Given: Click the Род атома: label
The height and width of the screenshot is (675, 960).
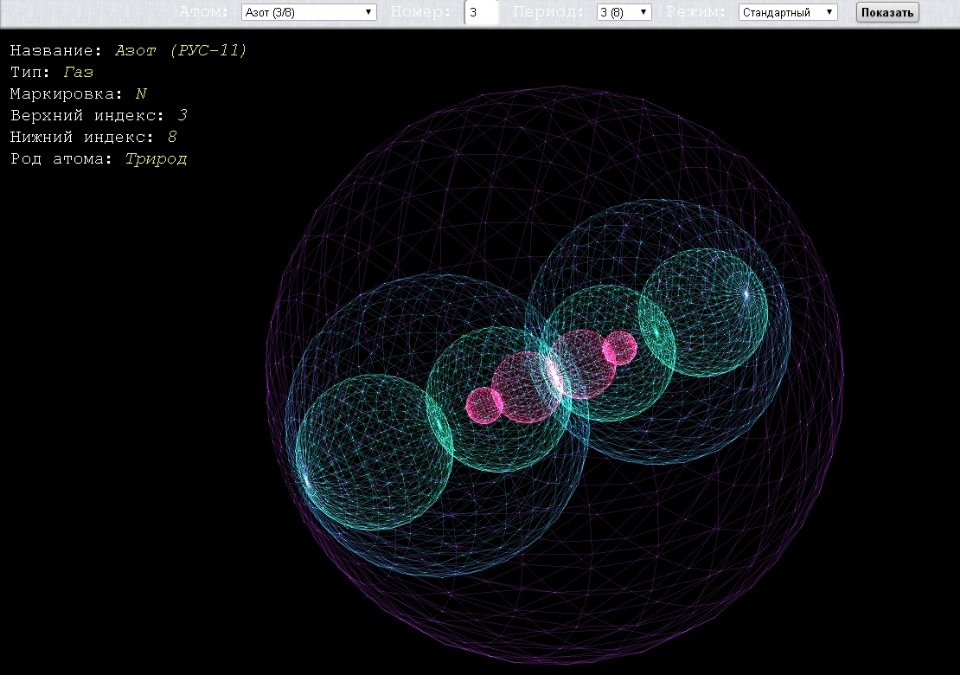Looking at the screenshot, I should coord(62,159).
